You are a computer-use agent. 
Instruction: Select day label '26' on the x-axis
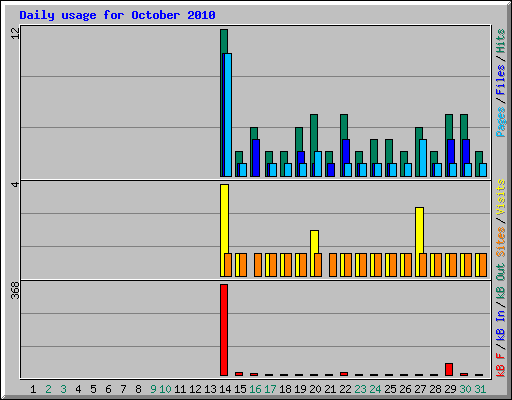coord(405,389)
